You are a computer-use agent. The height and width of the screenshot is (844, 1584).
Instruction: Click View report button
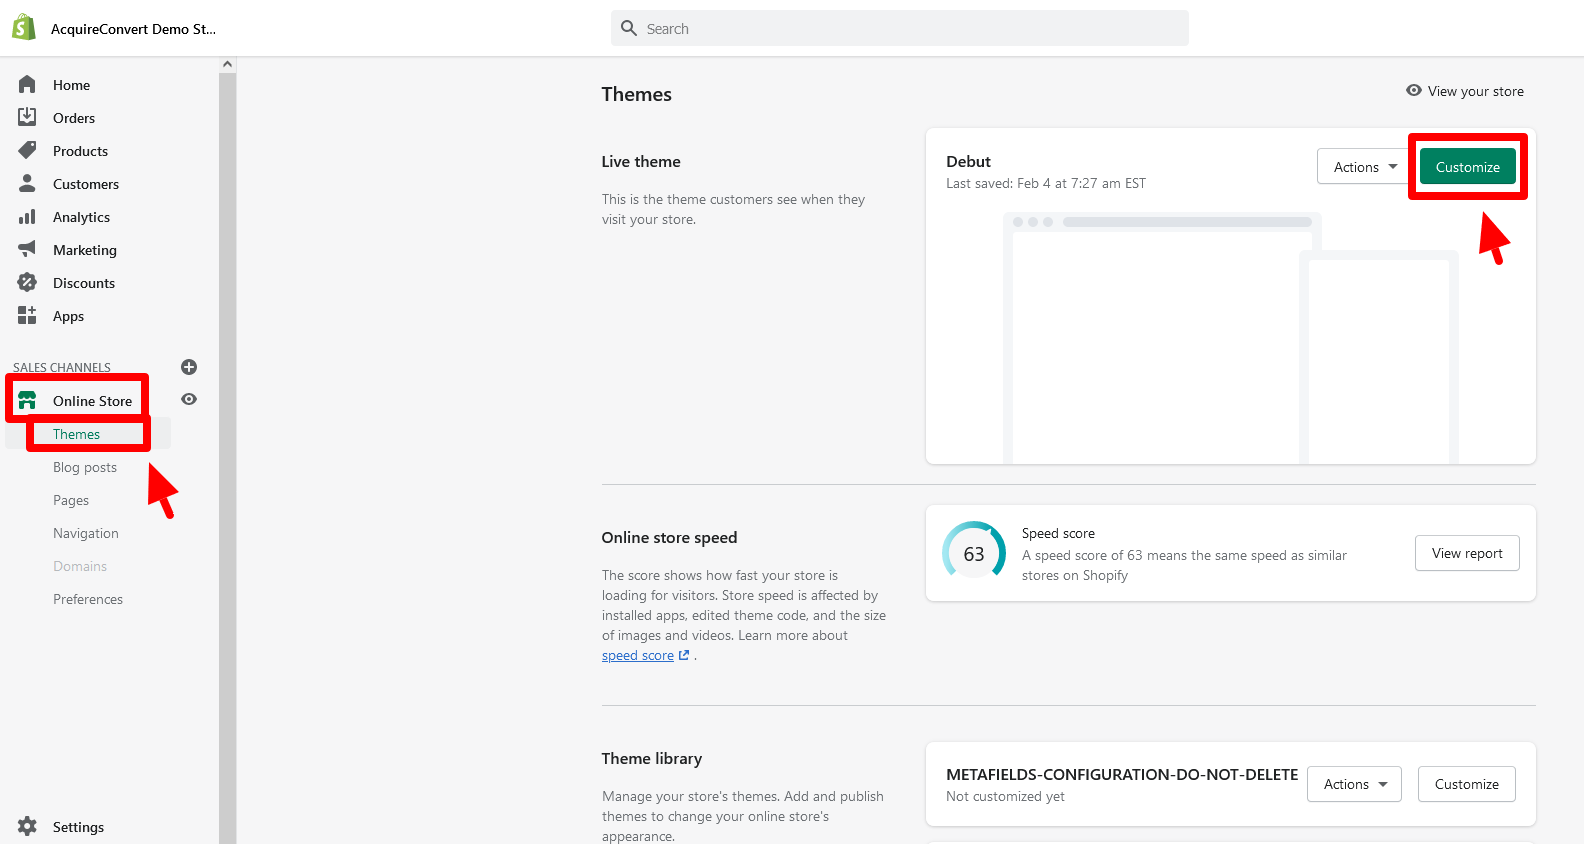point(1467,553)
